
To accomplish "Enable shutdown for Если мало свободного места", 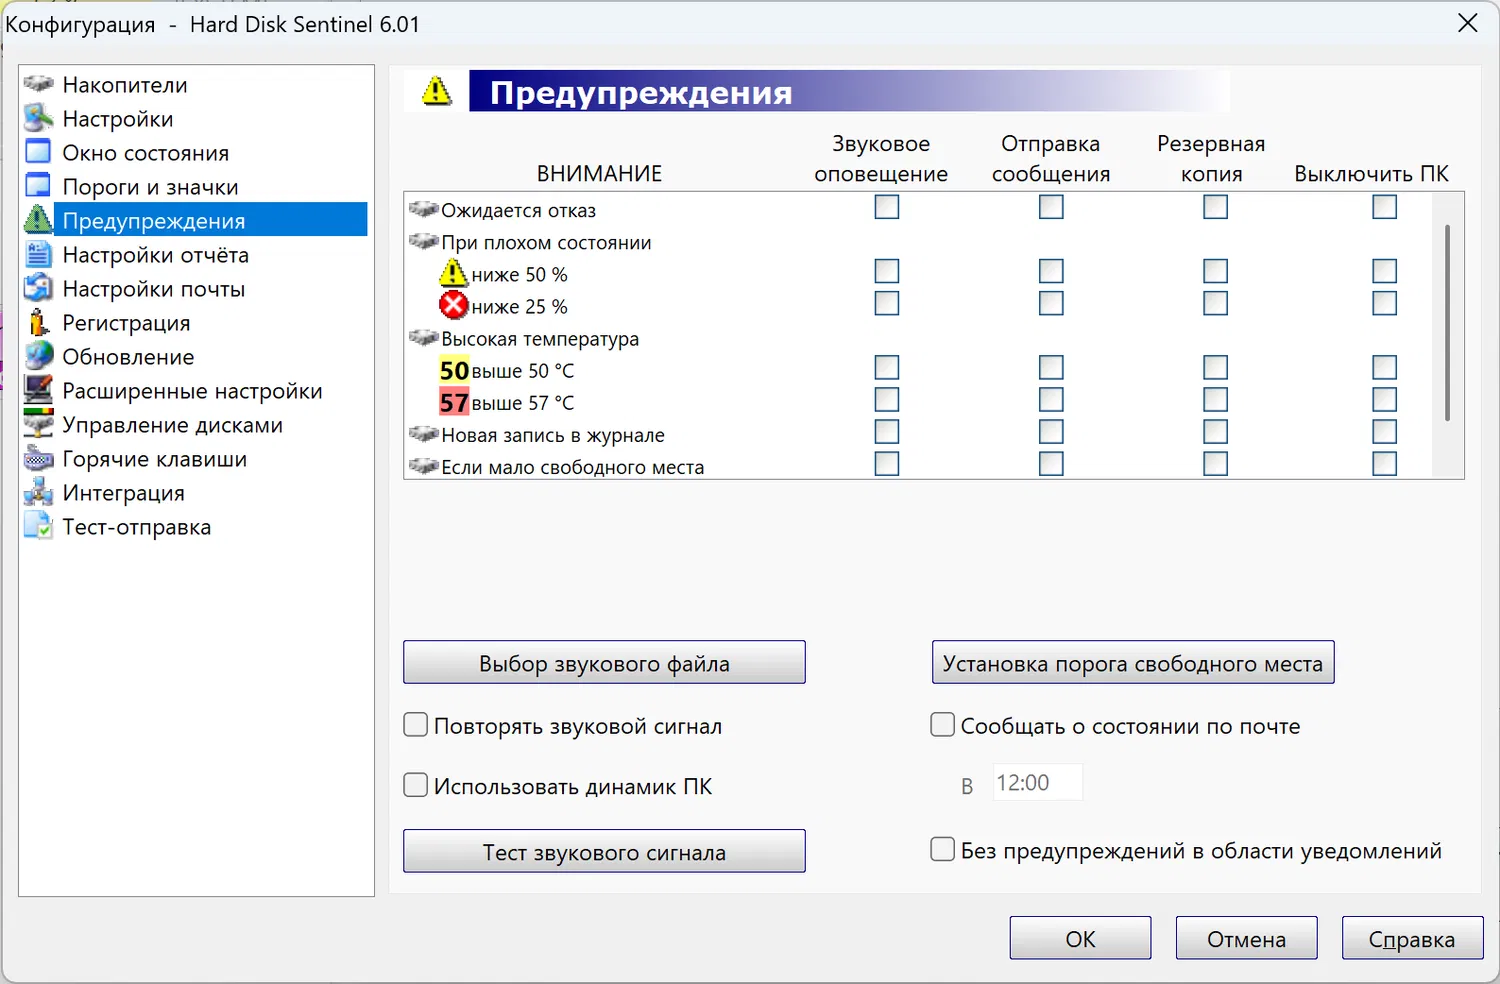I will (1385, 463).
